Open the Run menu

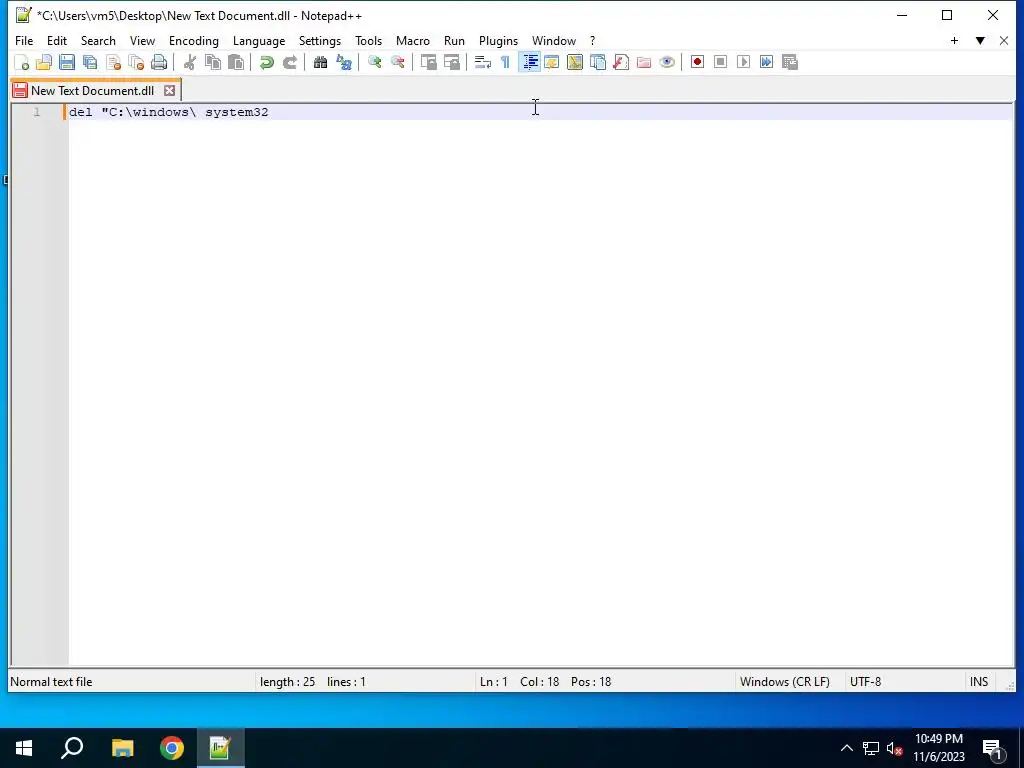point(455,40)
